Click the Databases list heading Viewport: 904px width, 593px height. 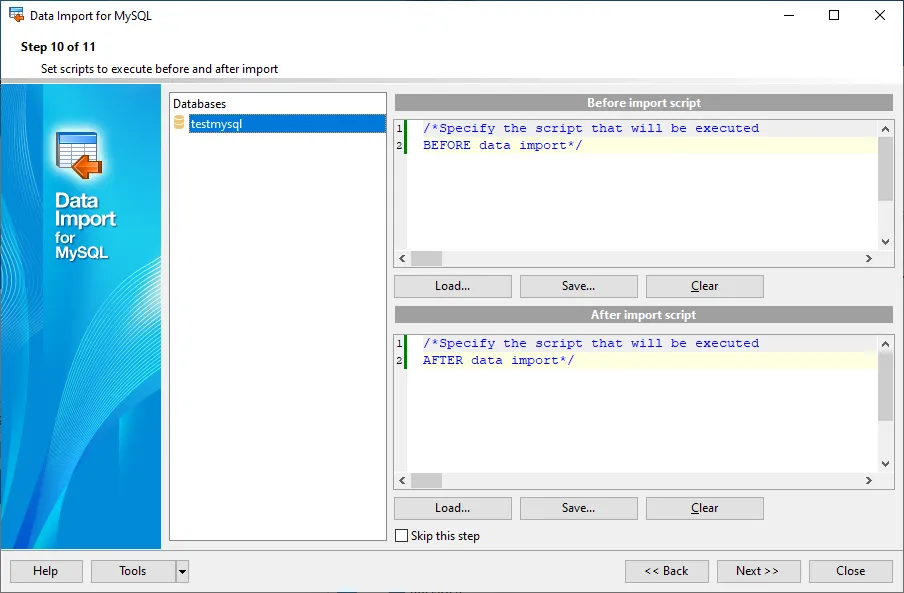point(199,104)
